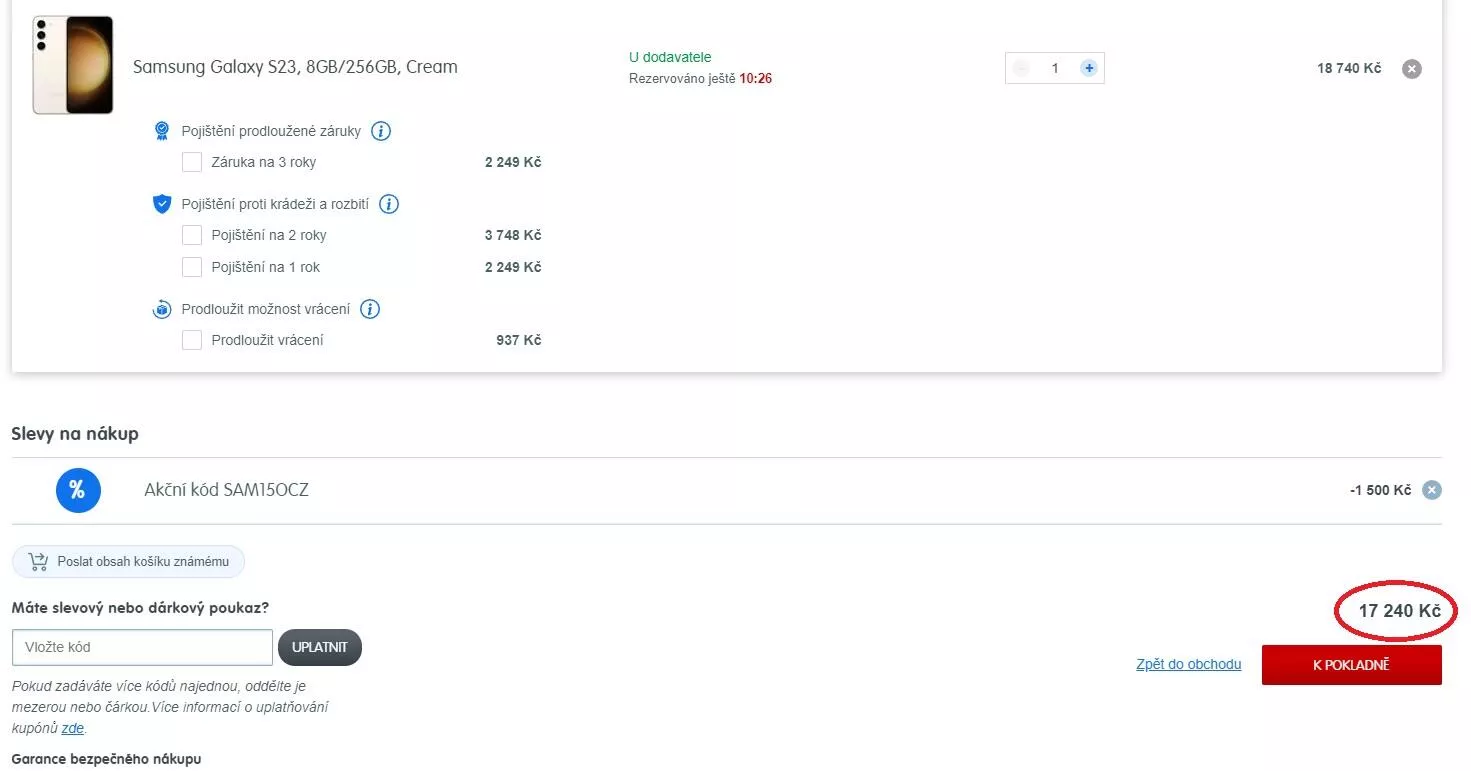The height and width of the screenshot is (771, 1471).
Task: Click Prodloužit možnost vrácení label
Action: (x=266, y=309)
